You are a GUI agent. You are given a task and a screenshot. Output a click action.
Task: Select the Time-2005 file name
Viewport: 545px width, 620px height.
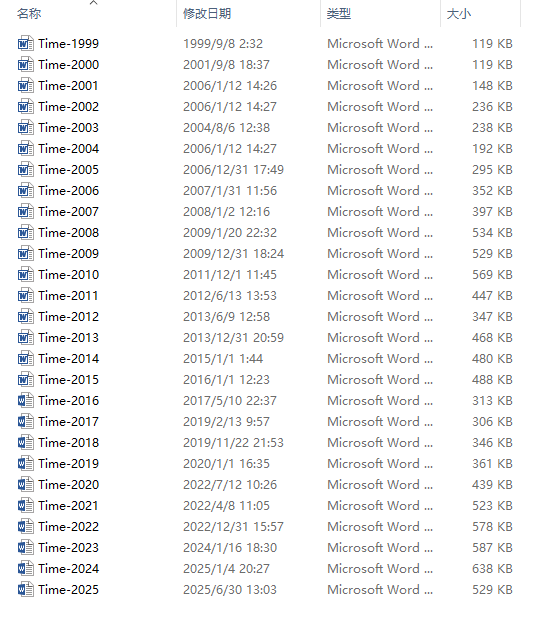pos(68,170)
